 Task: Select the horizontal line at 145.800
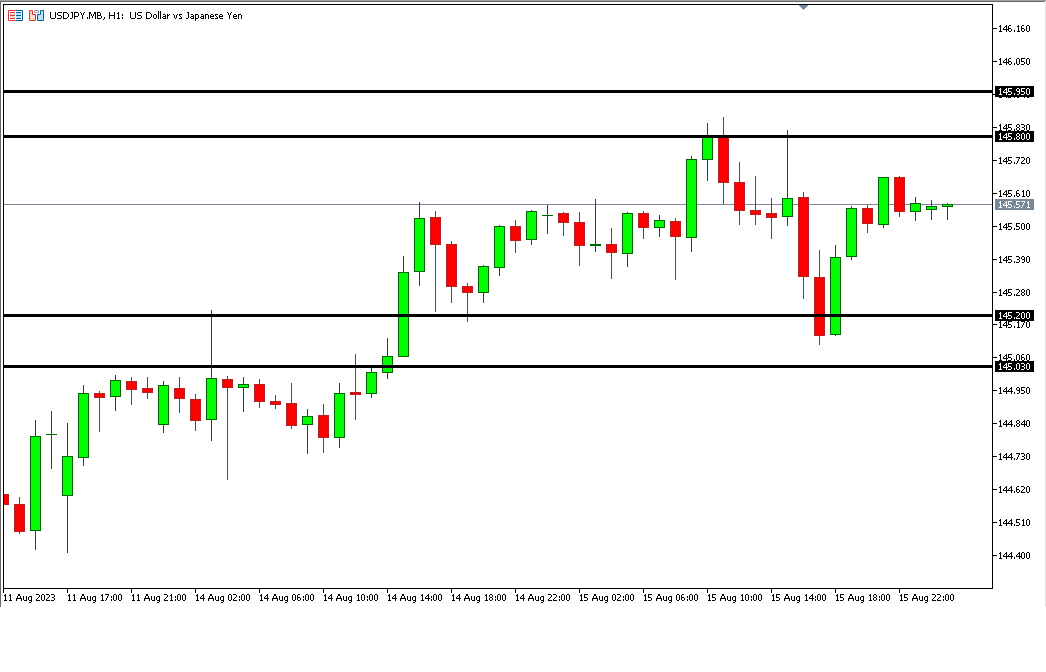click(x=498, y=137)
